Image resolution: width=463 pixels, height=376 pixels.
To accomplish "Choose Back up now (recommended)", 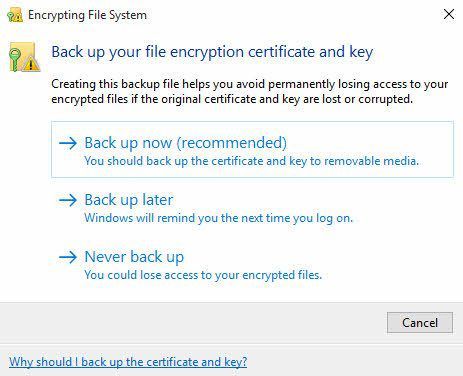I will click(x=252, y=149).
